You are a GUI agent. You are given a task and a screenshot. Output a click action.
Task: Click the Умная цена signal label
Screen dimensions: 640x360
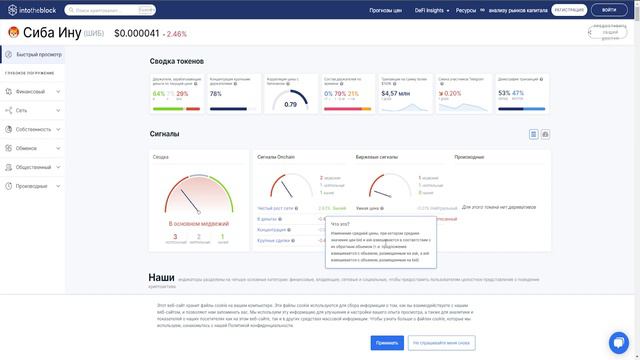pyautogui.click(x=367, y=208)
